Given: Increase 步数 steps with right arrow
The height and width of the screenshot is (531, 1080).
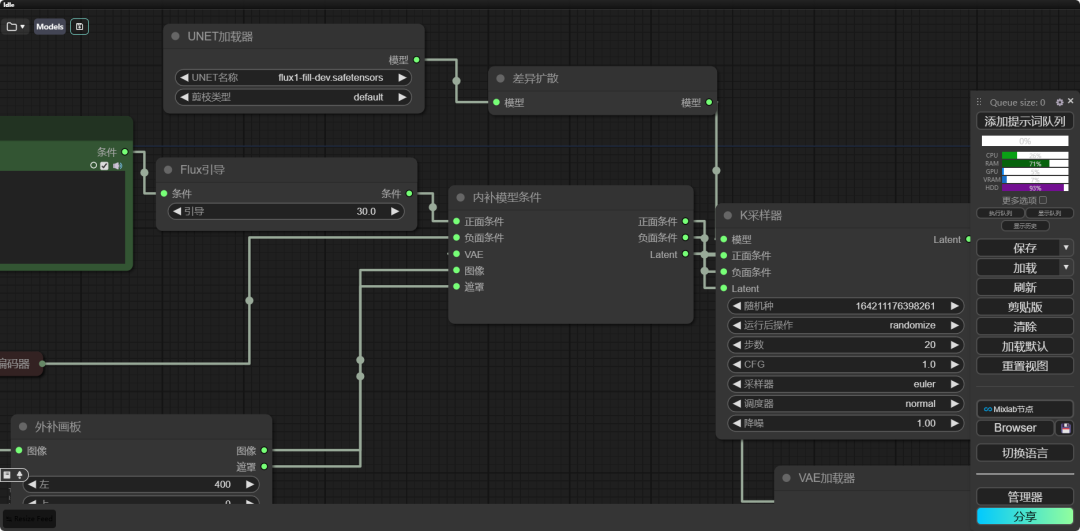Looking at the screenshot, I should coord(955,345).
